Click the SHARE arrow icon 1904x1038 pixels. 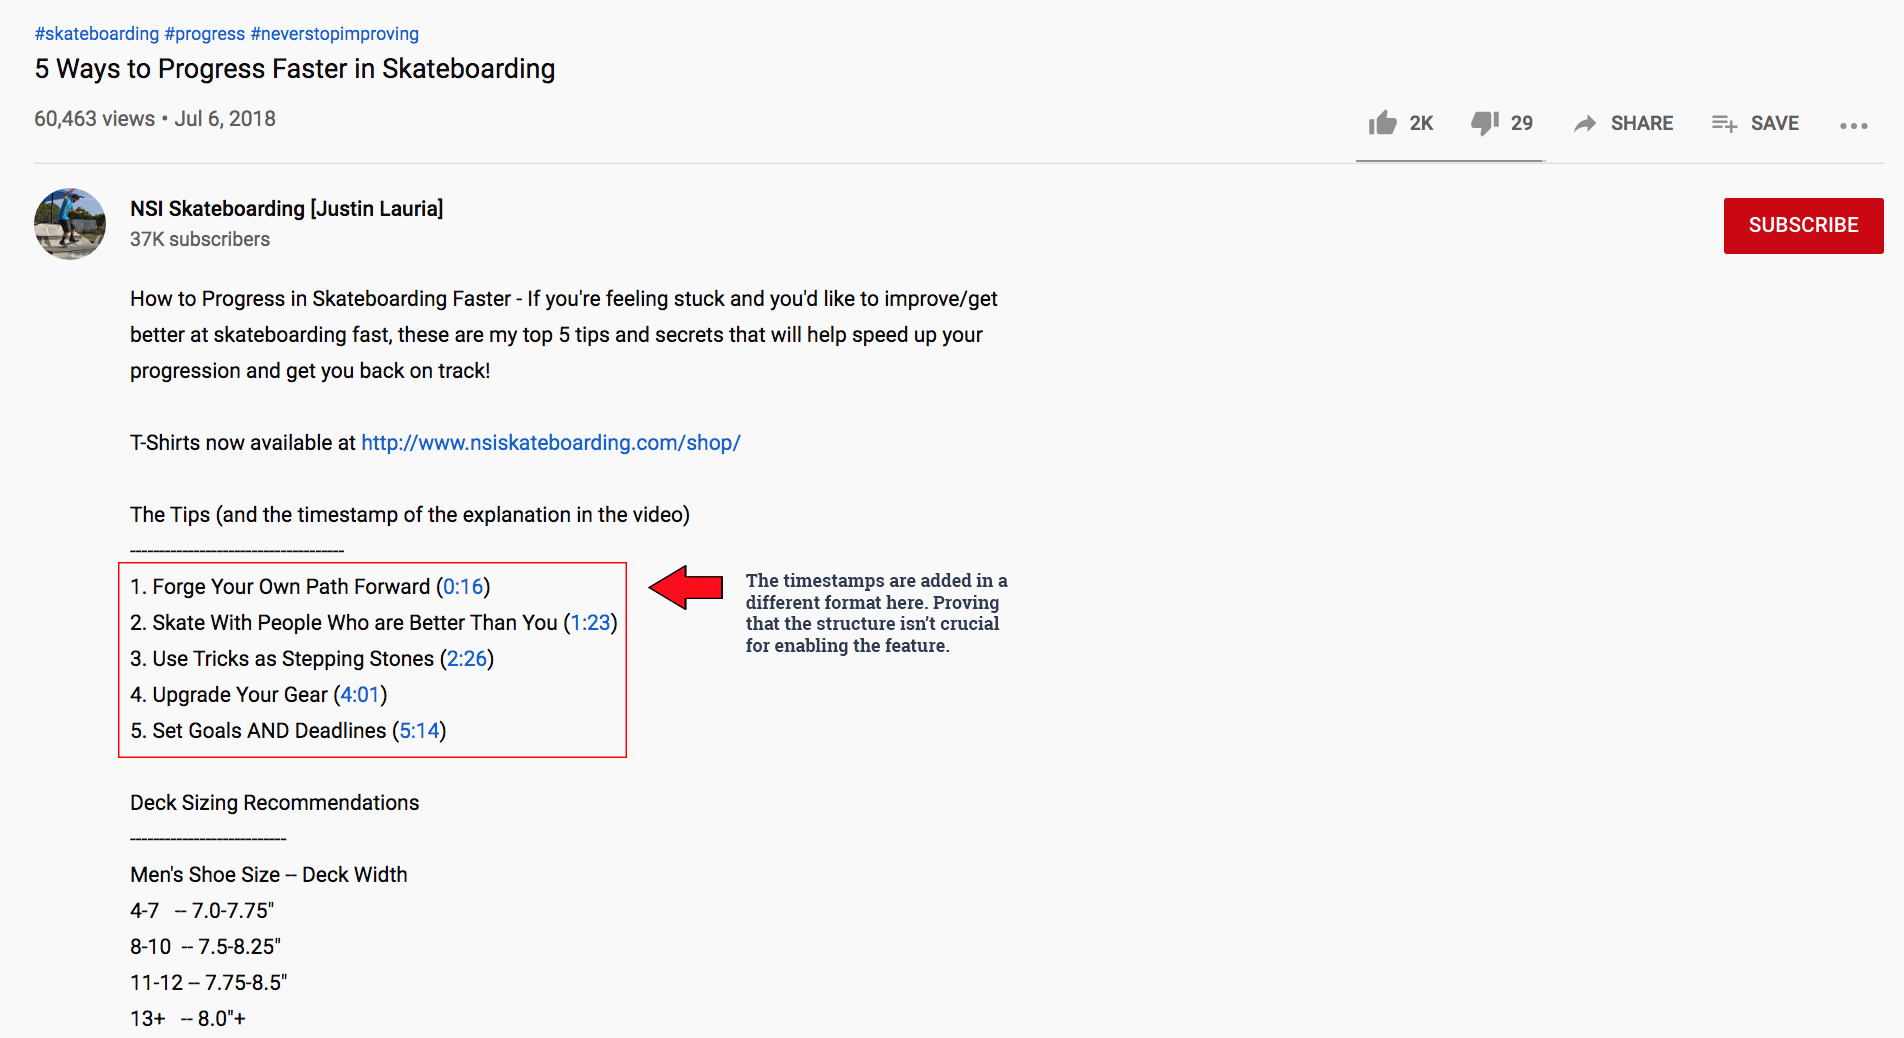pyautogui.click(x=1586, y=122)
